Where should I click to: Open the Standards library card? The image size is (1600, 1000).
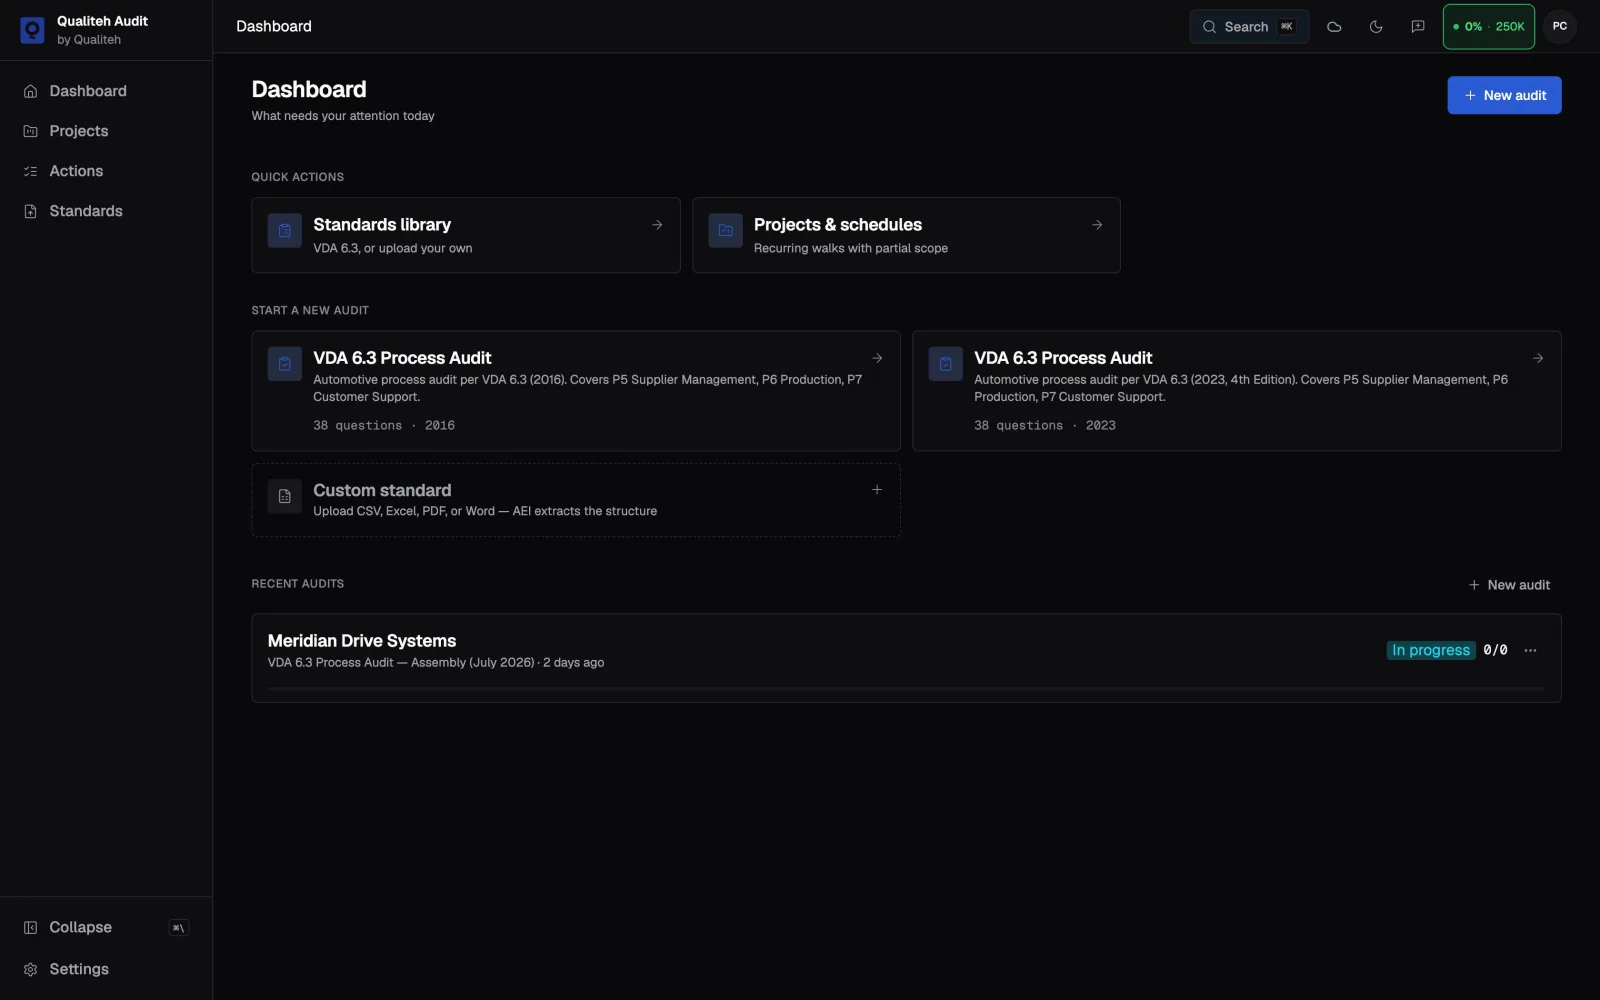pyautogui.click(x=466, y=235)
